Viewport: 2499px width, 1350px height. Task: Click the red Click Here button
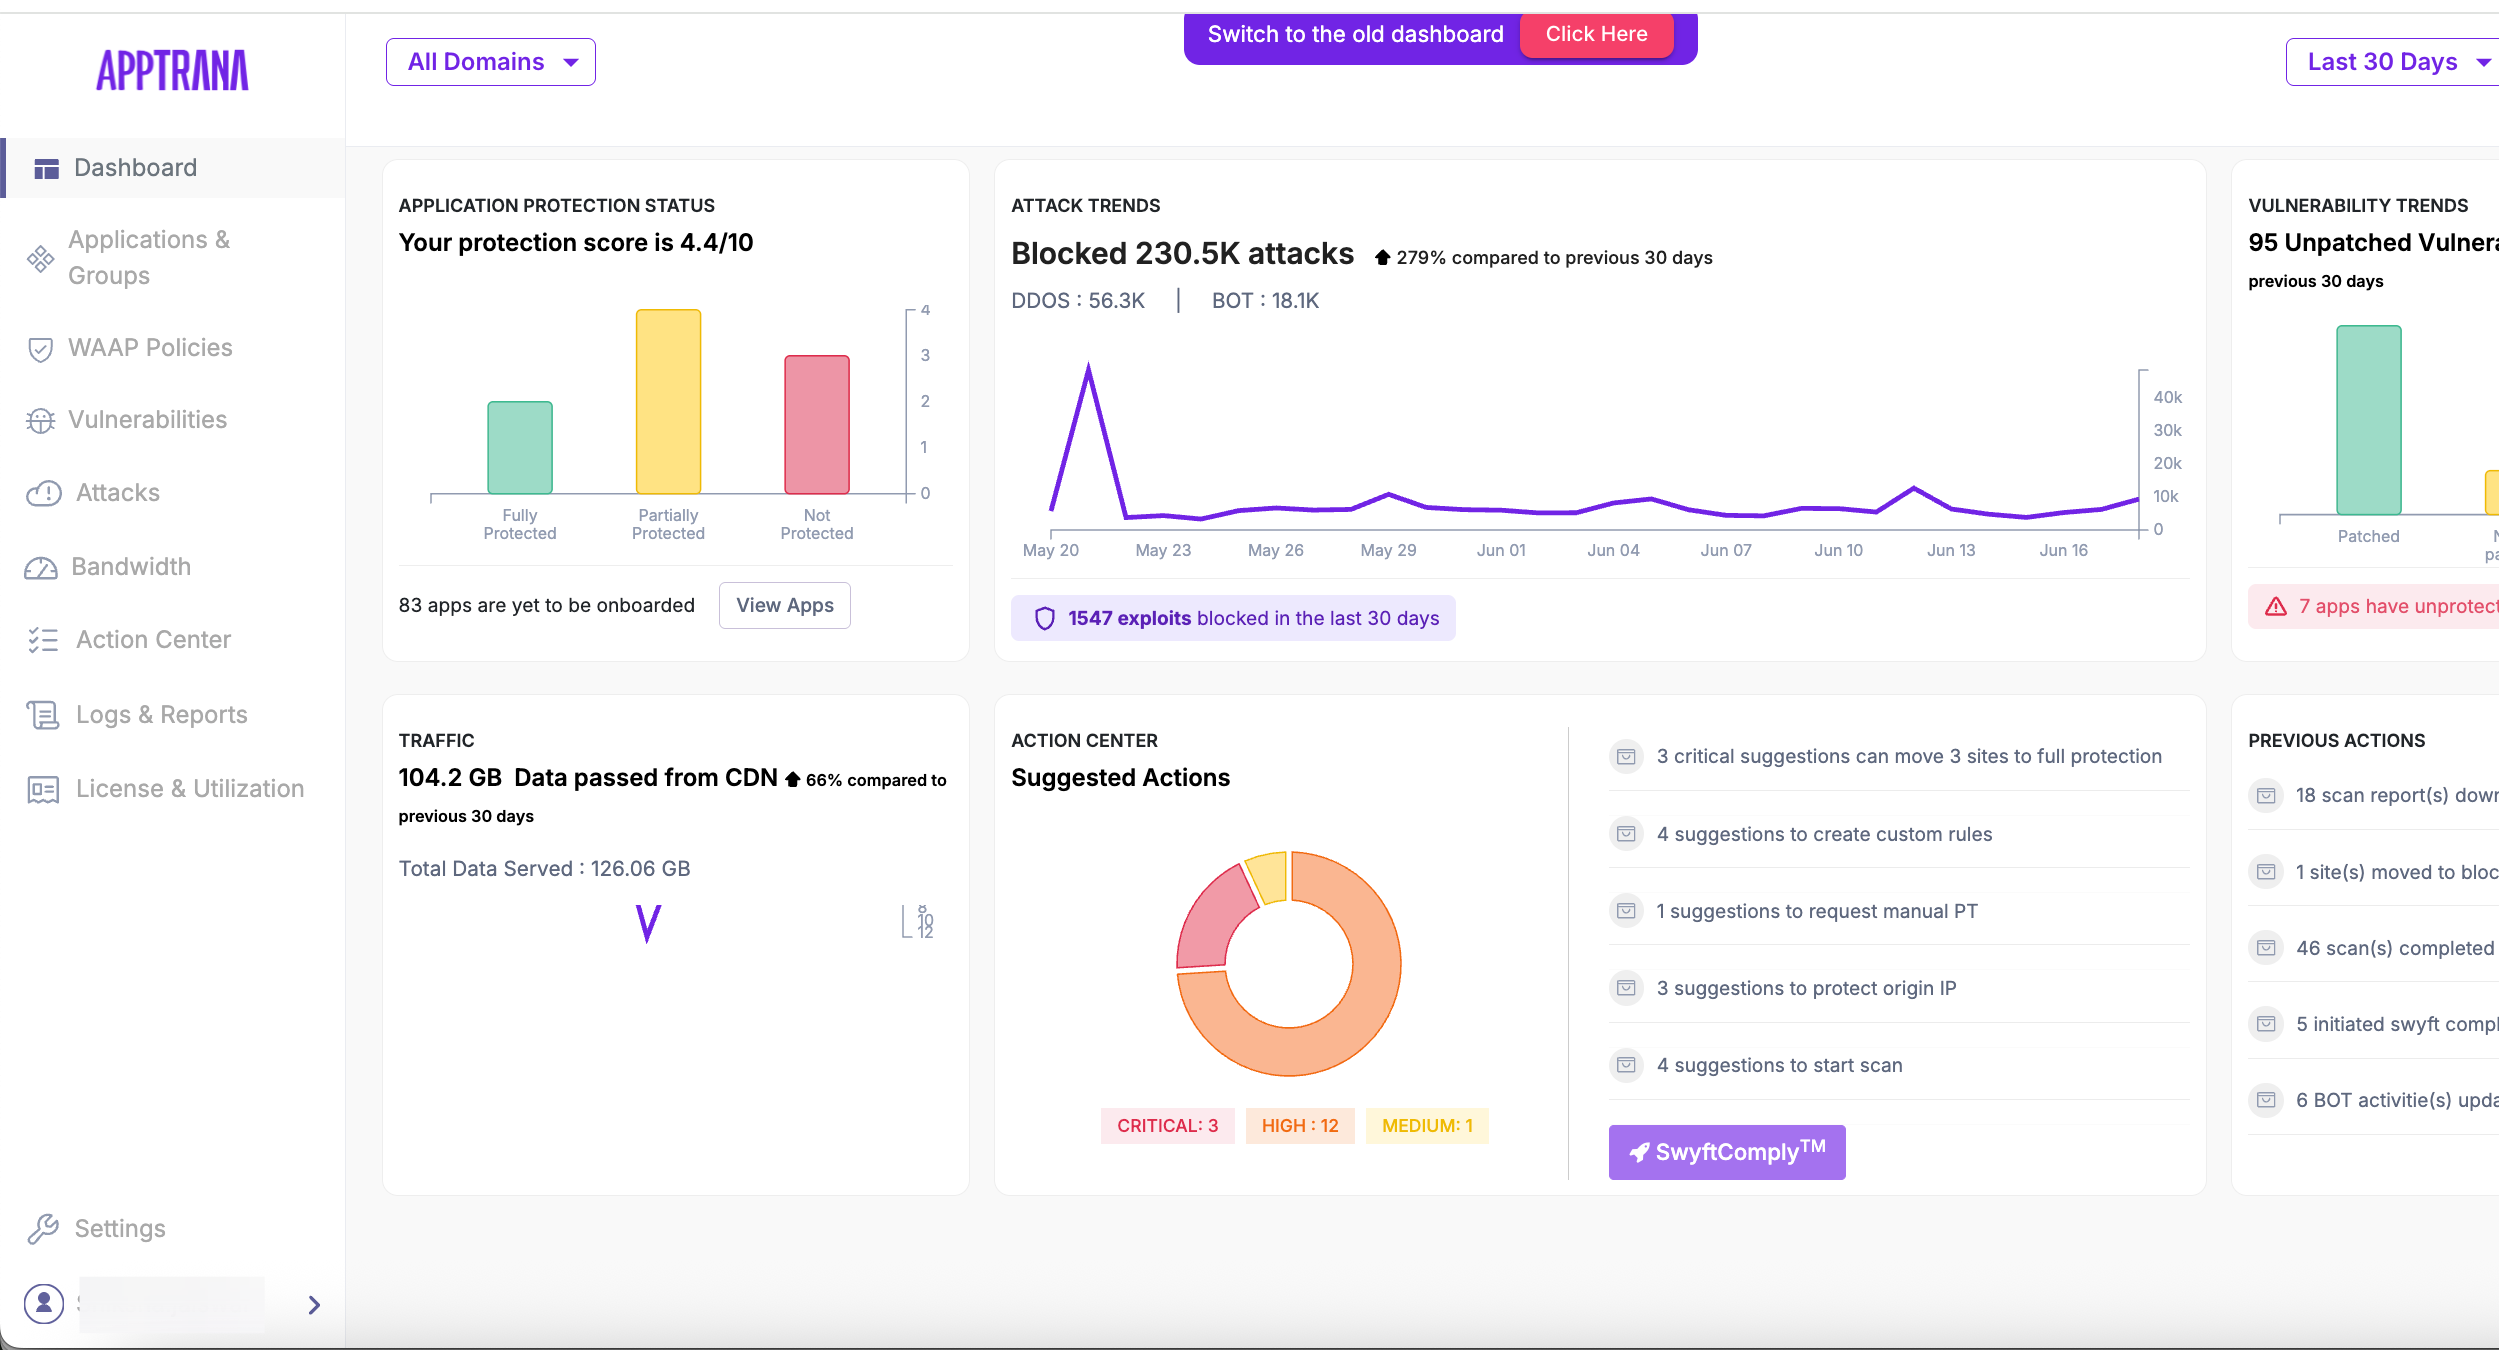coord(1596,35)
